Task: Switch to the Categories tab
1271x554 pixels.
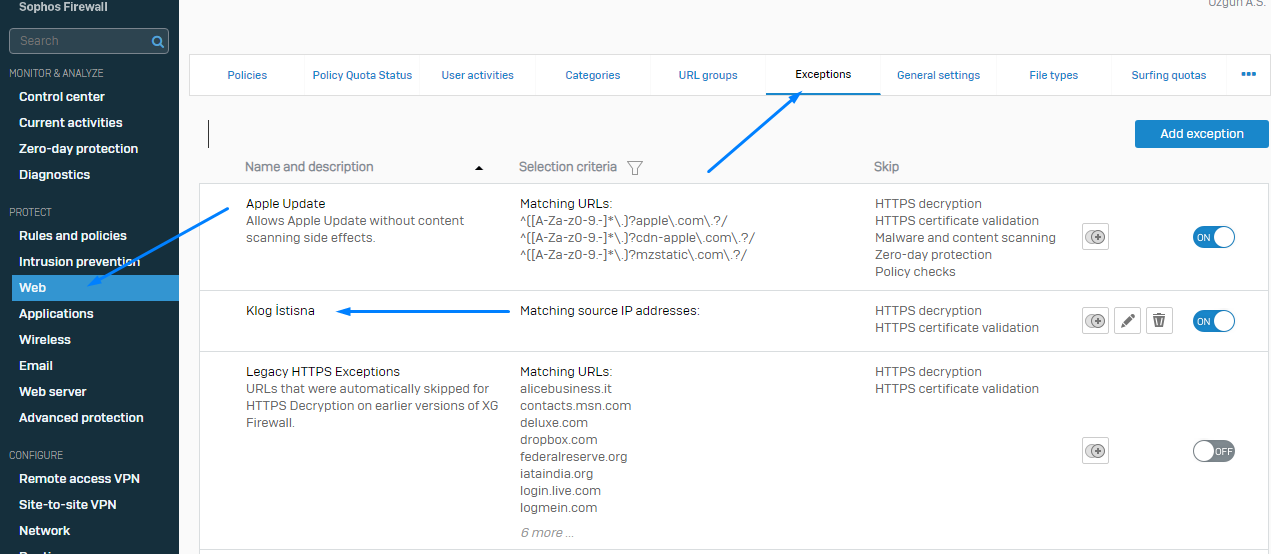Action: click(593, 75)
